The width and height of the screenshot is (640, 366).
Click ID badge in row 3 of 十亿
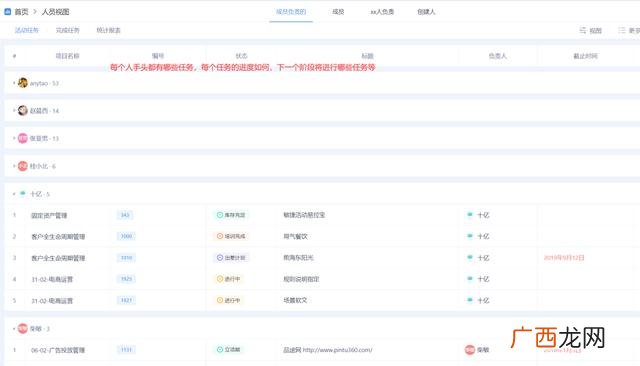point(126,258)
